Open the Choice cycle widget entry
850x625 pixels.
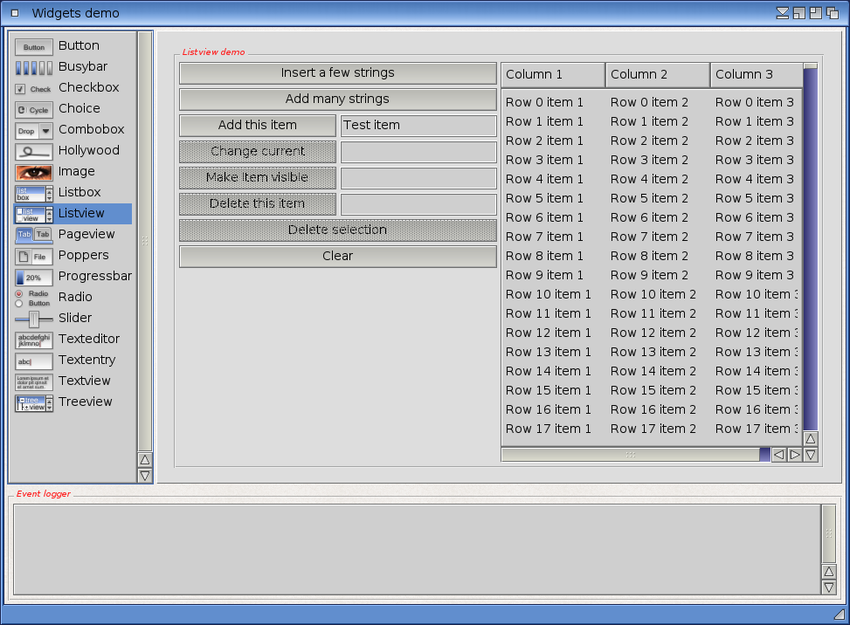(79, 109)
